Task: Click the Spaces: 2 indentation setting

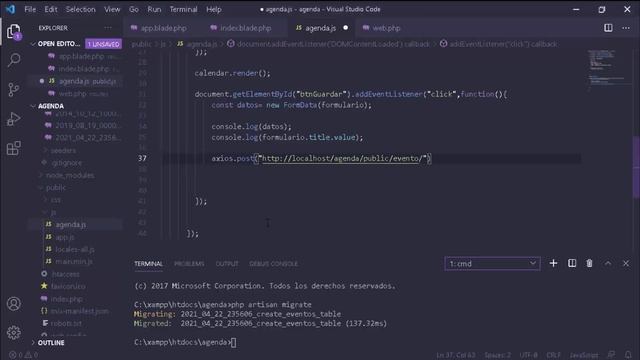Action: (x=498, y=355)
